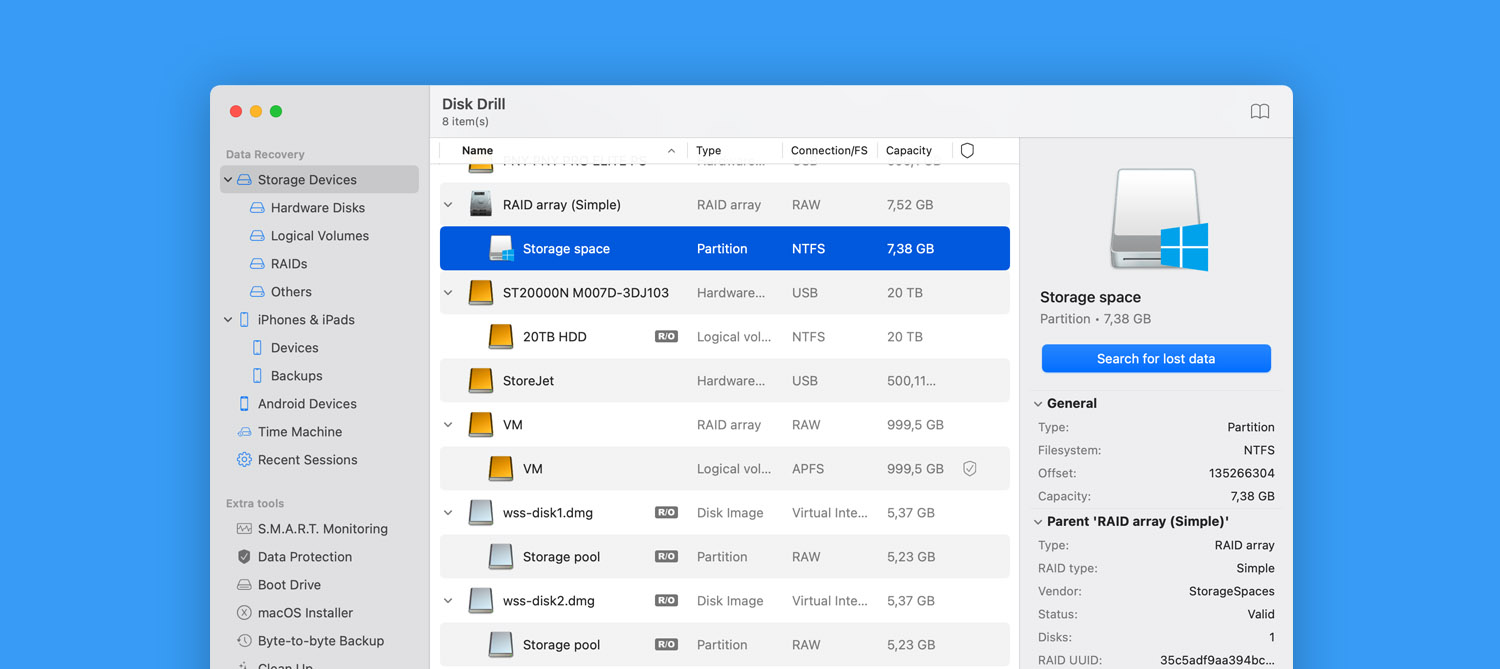This screenshot has width=1500, height=669.
Task: Select the RAIDs sidebar entry
Action: [x=288, y=263]
